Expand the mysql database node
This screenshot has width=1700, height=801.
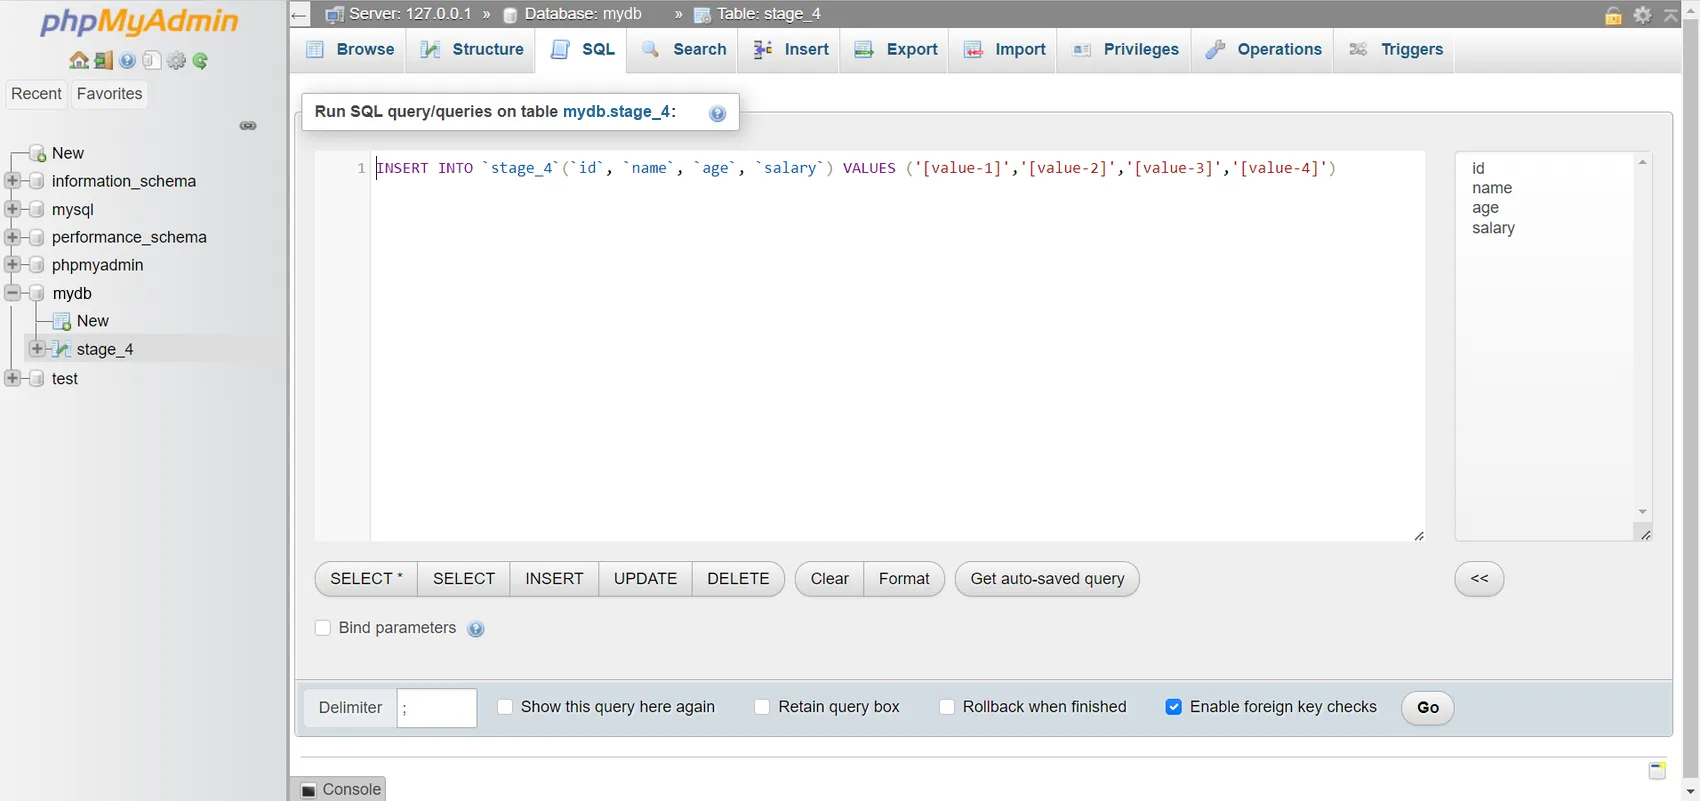click(x=12, y=209)
